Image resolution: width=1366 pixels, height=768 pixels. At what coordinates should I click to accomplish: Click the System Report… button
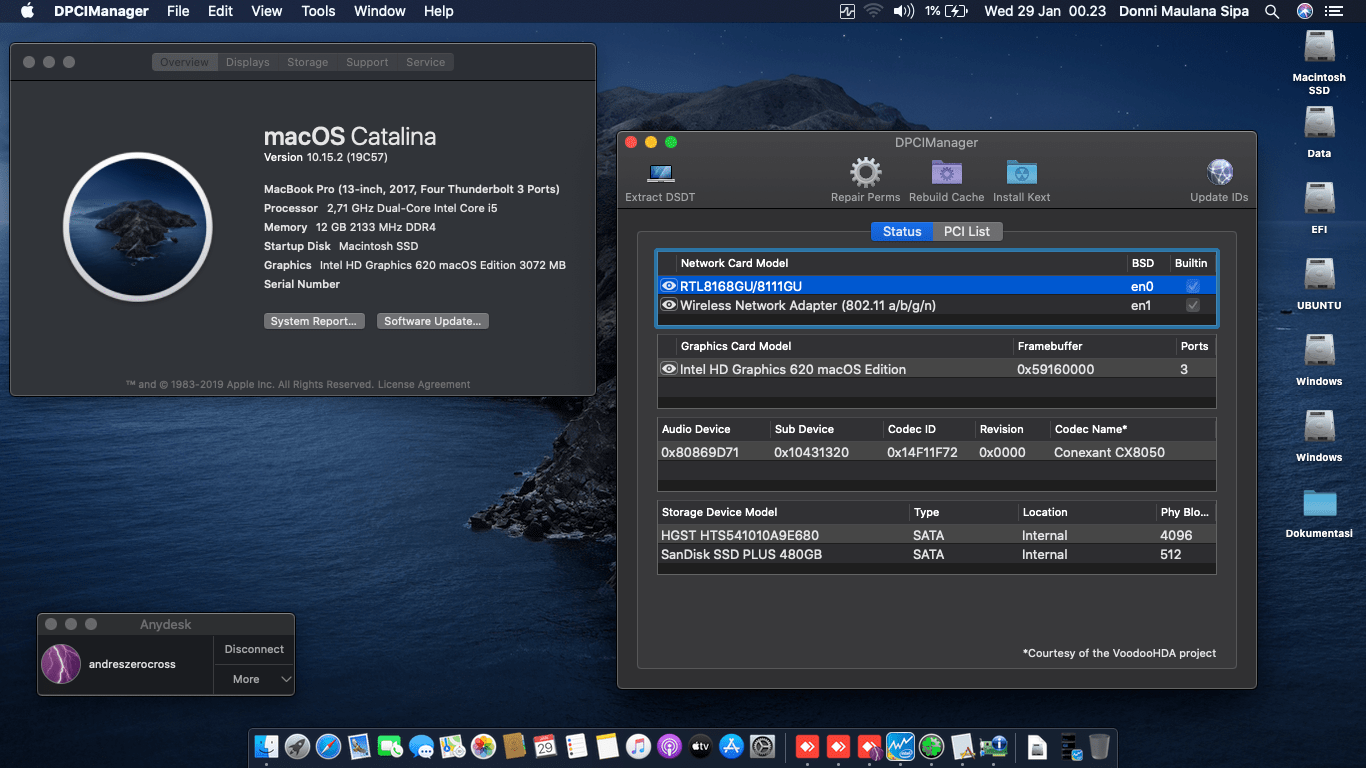pyautogui.click(x=313, y=321)
